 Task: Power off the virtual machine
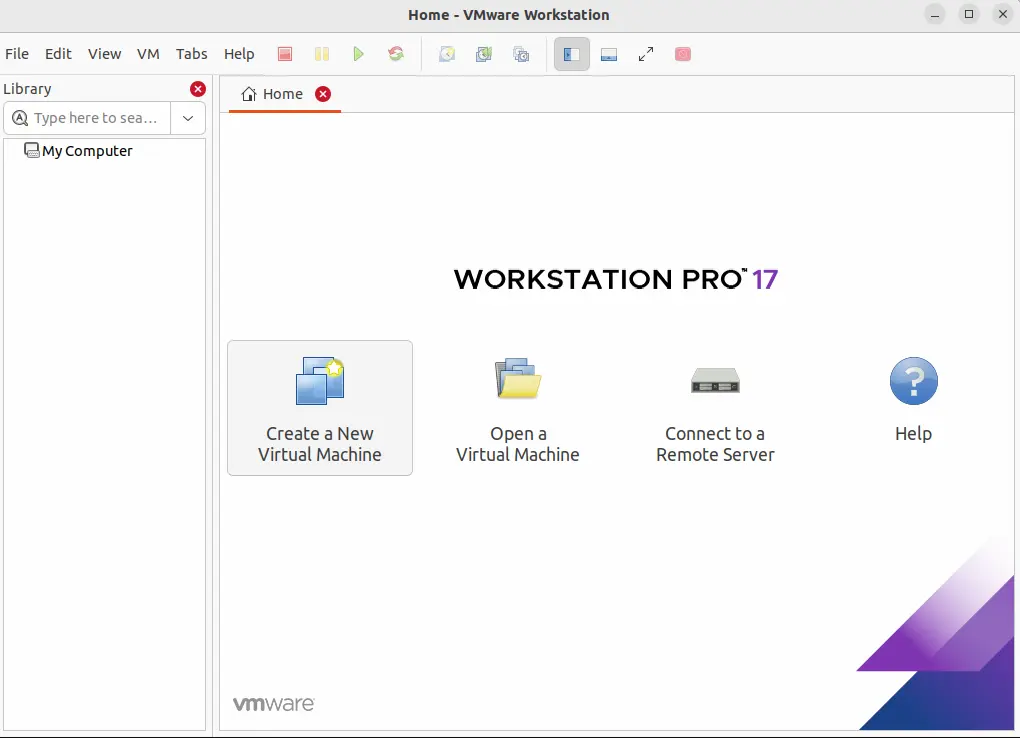coord(284,54)
